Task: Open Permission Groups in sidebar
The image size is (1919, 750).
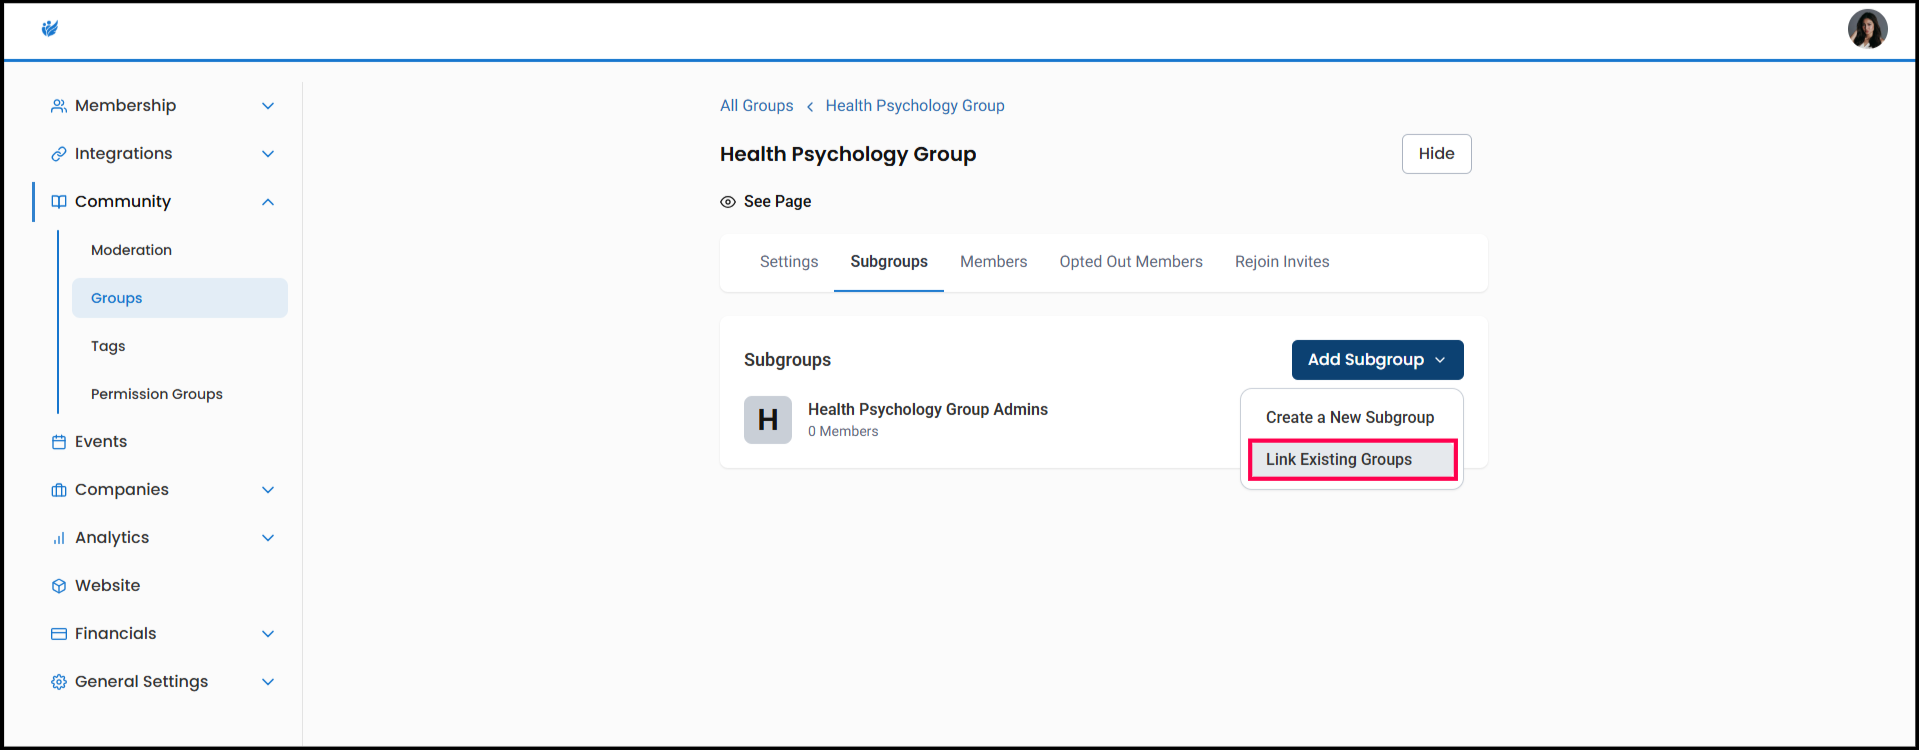Action: pos(157,394)
